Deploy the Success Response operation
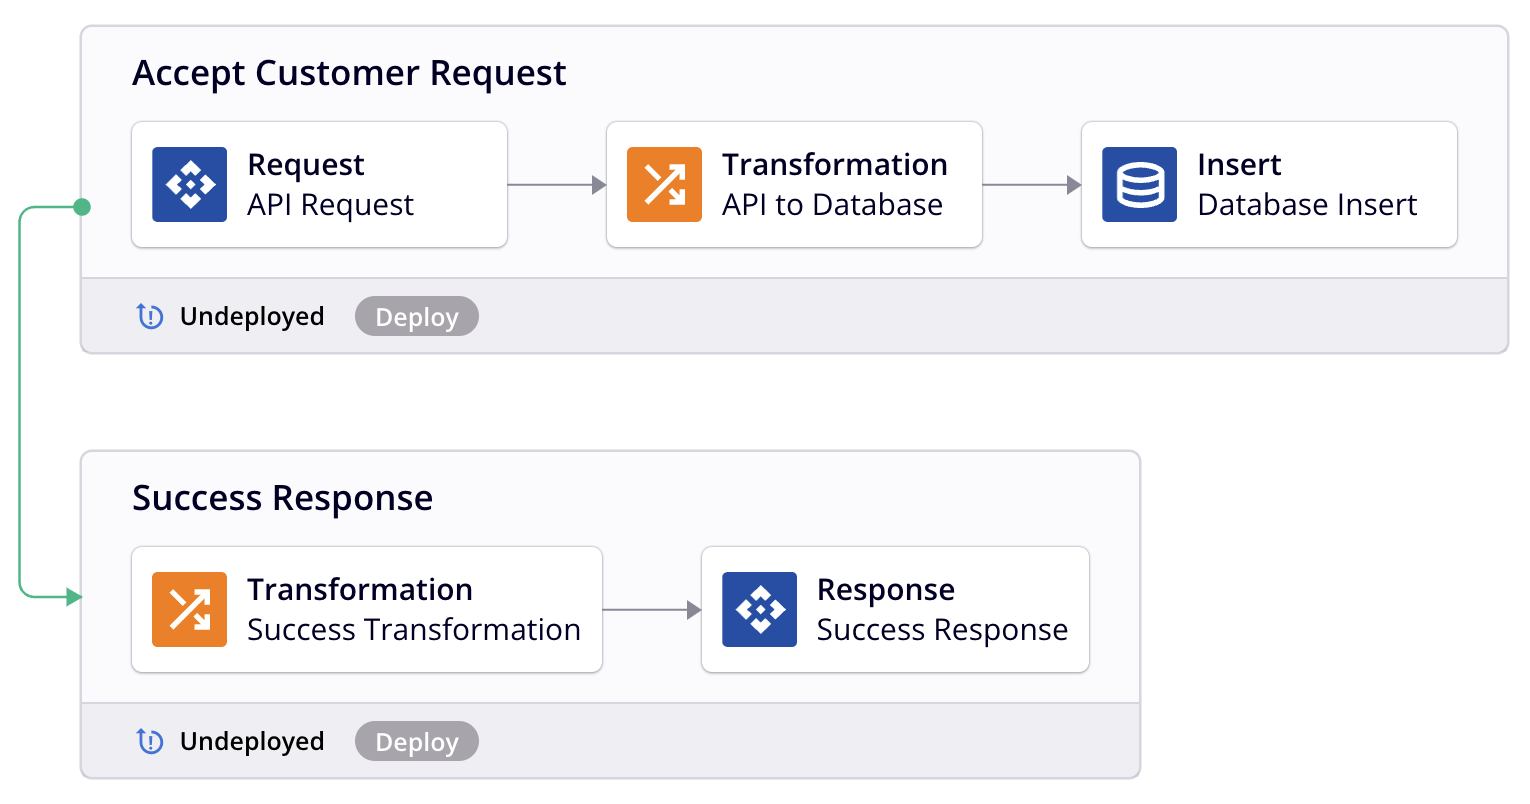The height and width of the screenshot is (804, 1530). pos(416,742)
